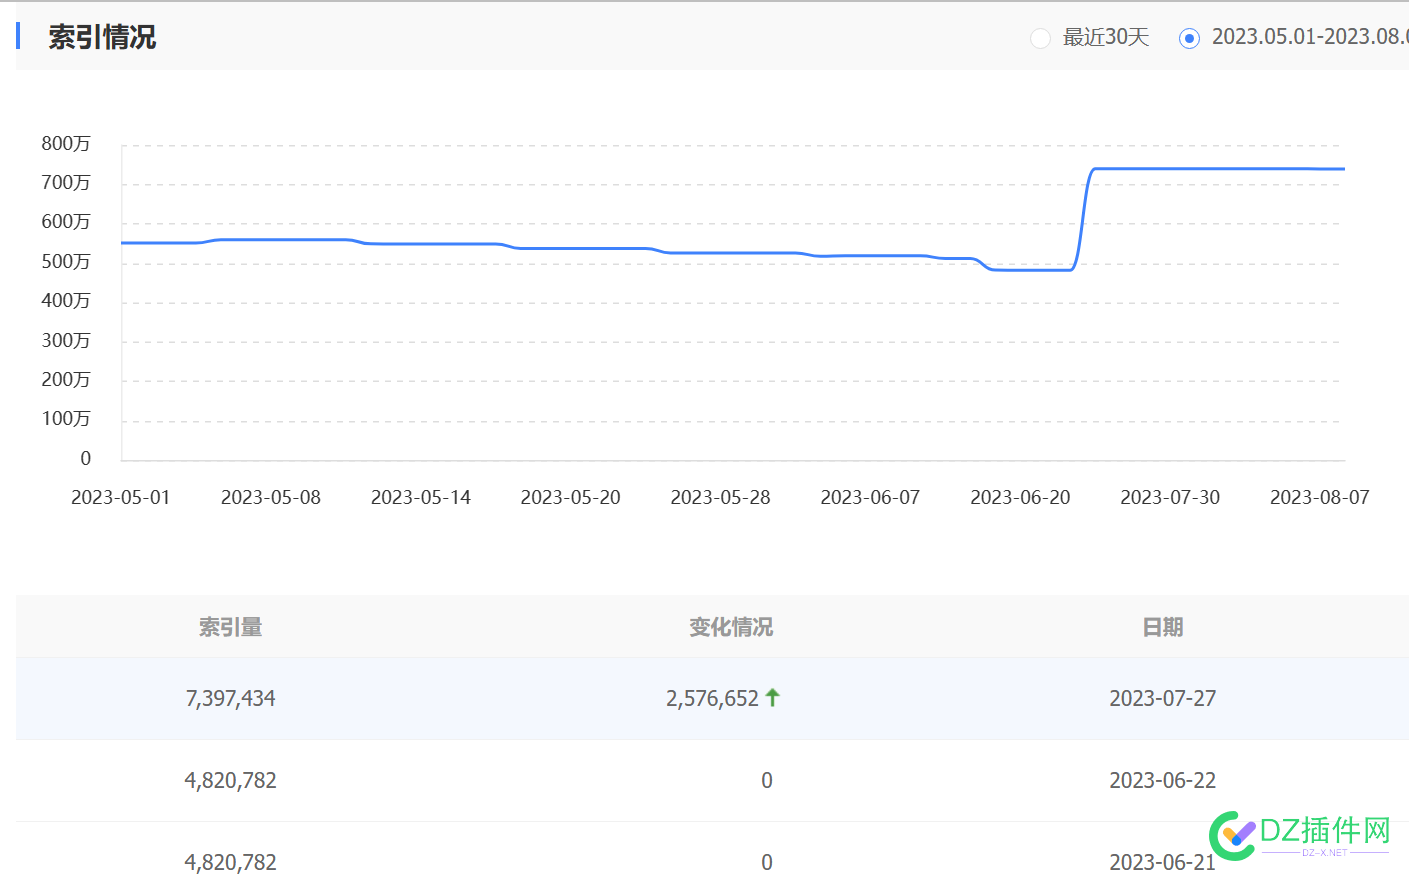Click the 2023-05-20 x-axis label
1409x876 pixels.
(x=571, y=497)
